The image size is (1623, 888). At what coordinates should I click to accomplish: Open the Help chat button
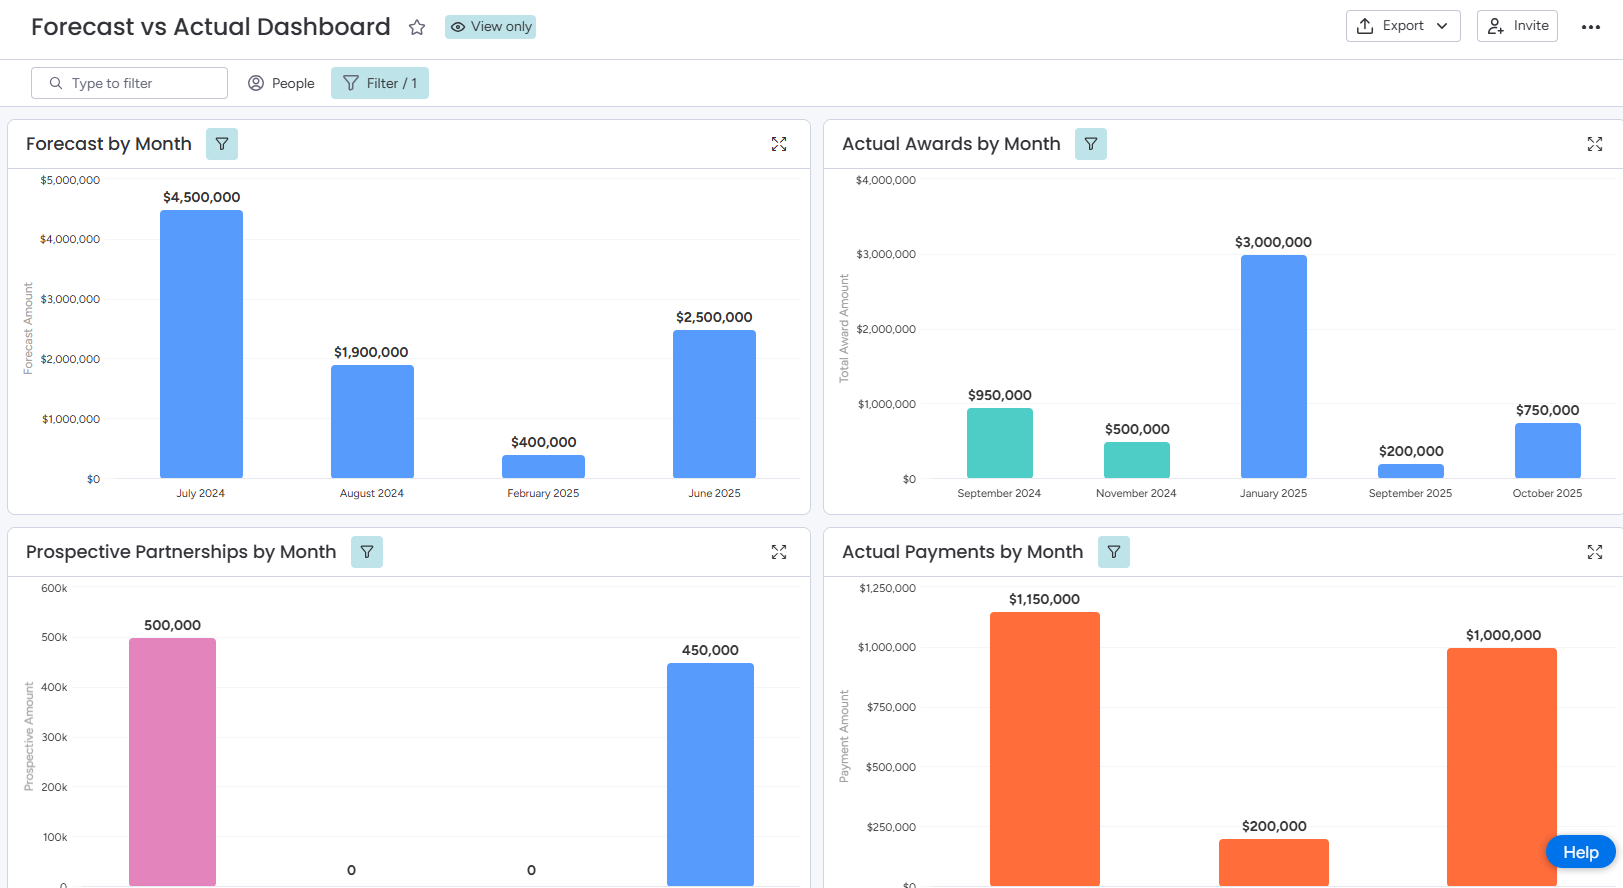(x=1580, y=852)
